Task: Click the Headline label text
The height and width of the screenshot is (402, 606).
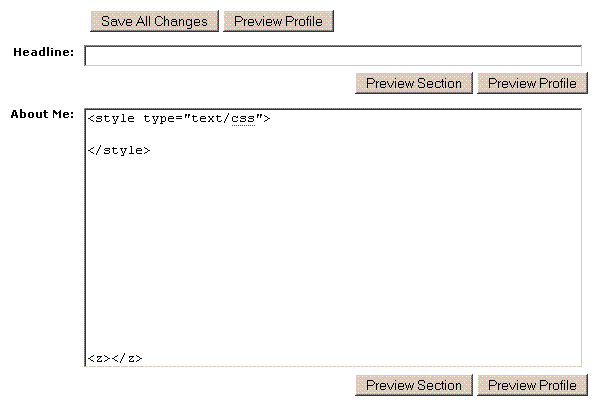Action: pos(43,52)
